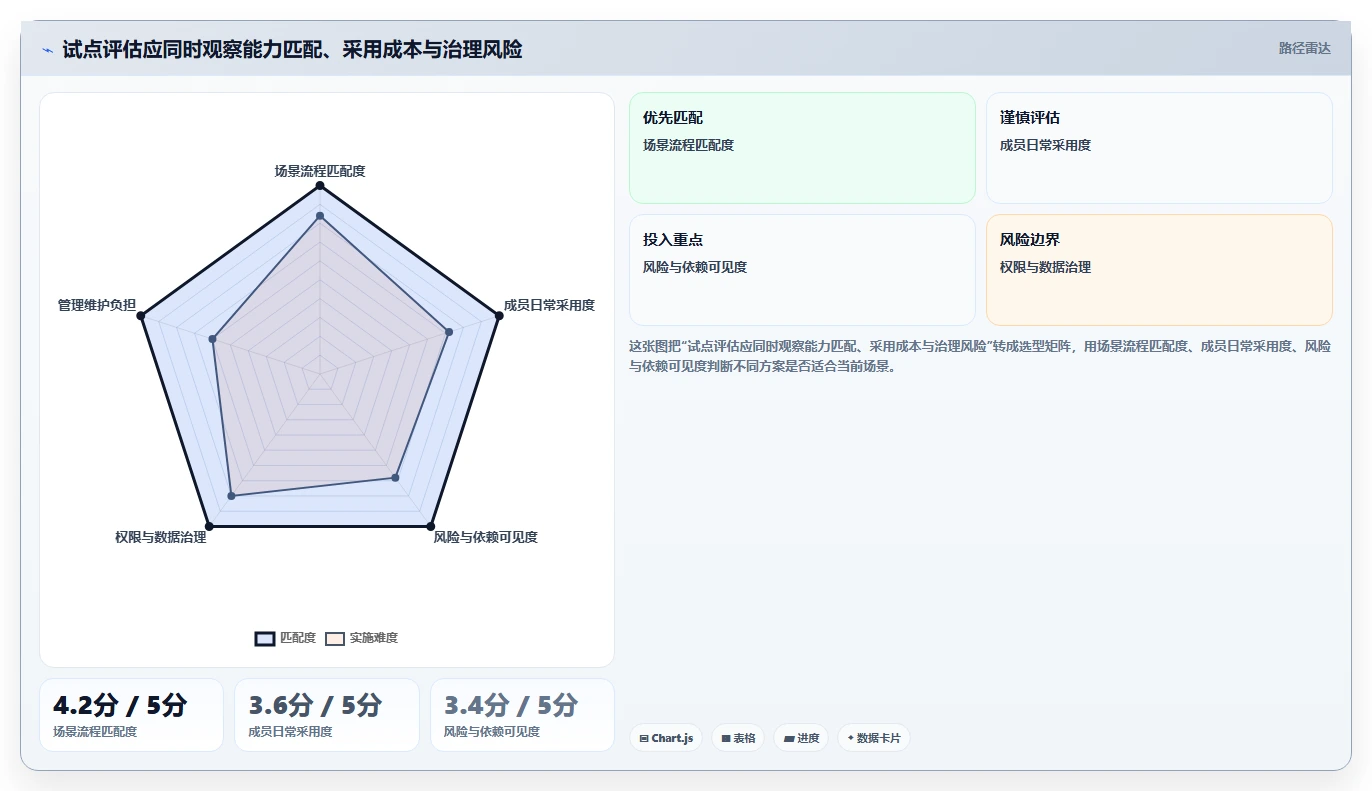
Task: Click the 管理维护负担 radar axis label
Action: (97, 305)
